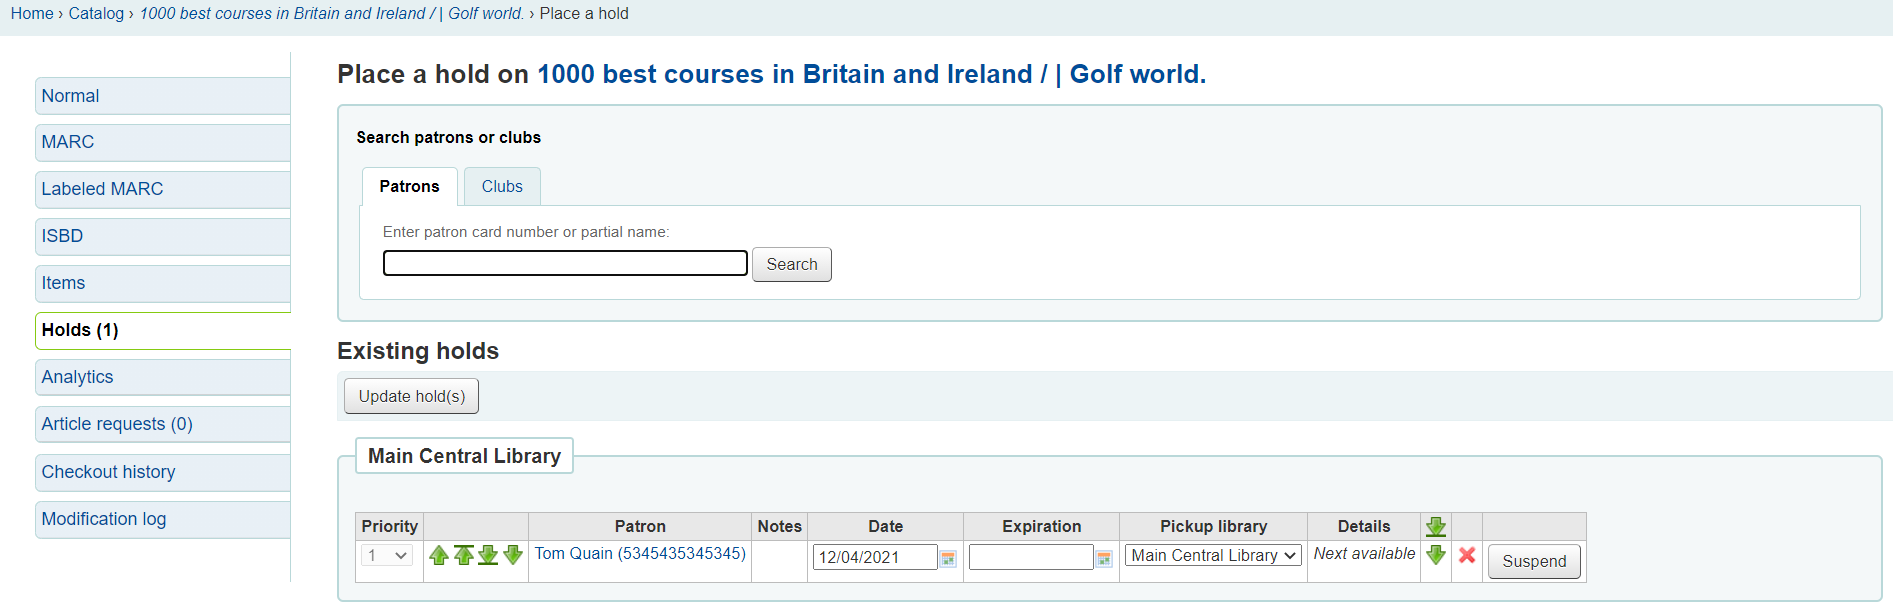Open Modification log

163,519
